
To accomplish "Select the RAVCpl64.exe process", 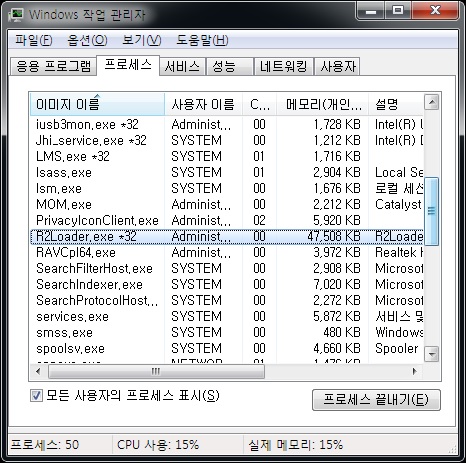I will click(x=227, y=253).
